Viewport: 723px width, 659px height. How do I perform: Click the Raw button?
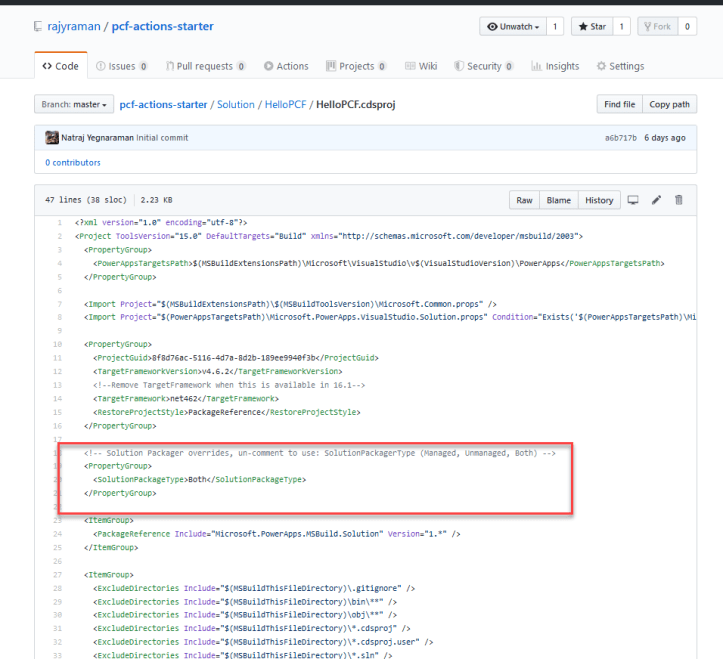point(524,200)
